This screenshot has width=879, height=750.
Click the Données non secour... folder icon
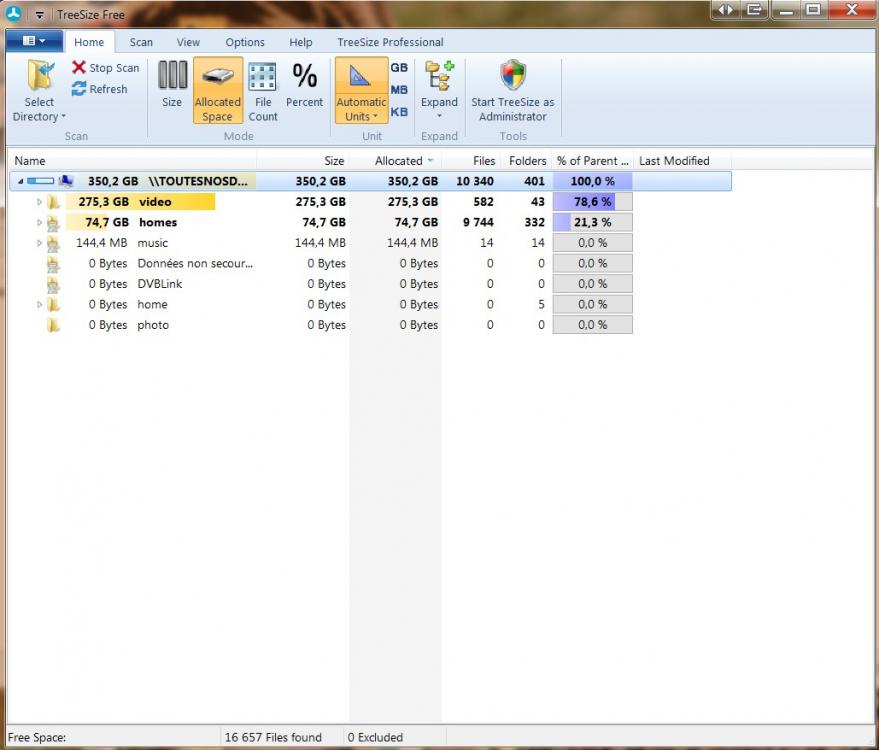click(53, 263)
